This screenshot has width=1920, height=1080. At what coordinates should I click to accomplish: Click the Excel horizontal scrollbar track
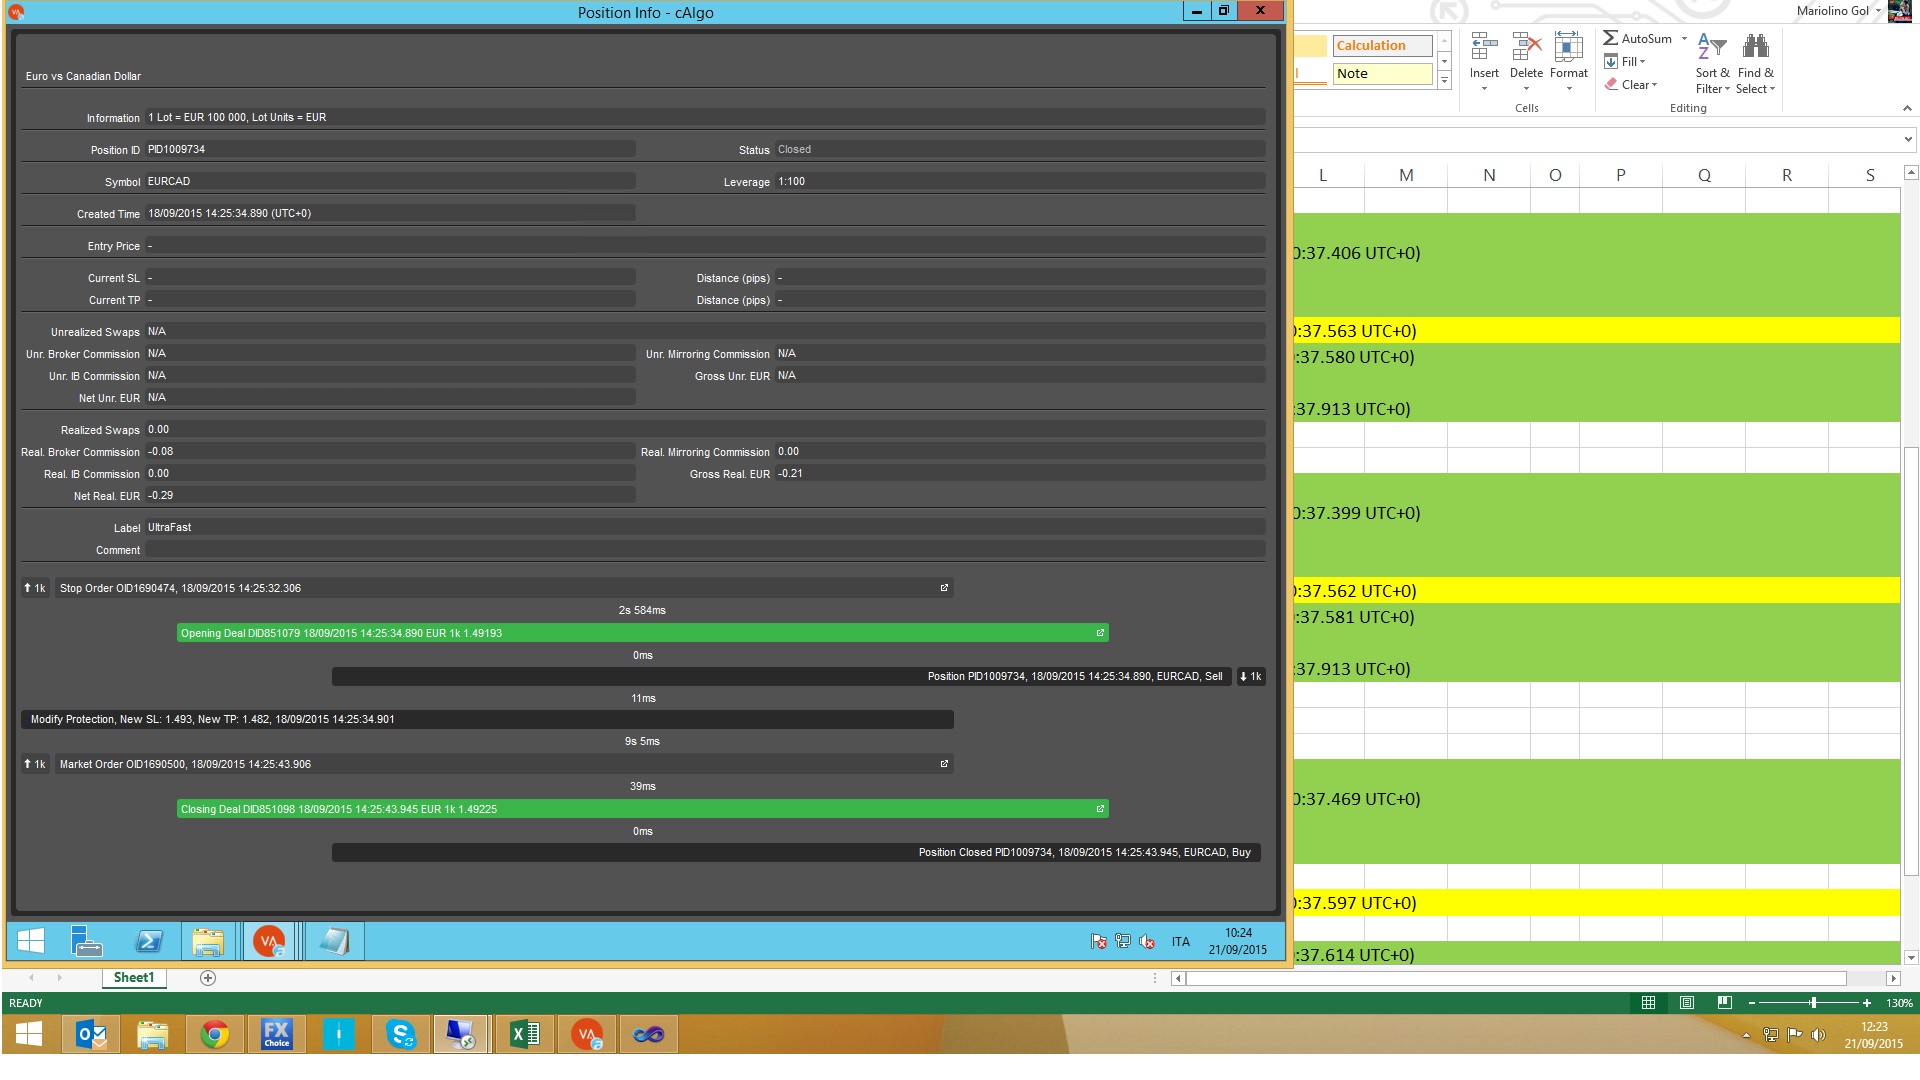(x=1516, y=978)
